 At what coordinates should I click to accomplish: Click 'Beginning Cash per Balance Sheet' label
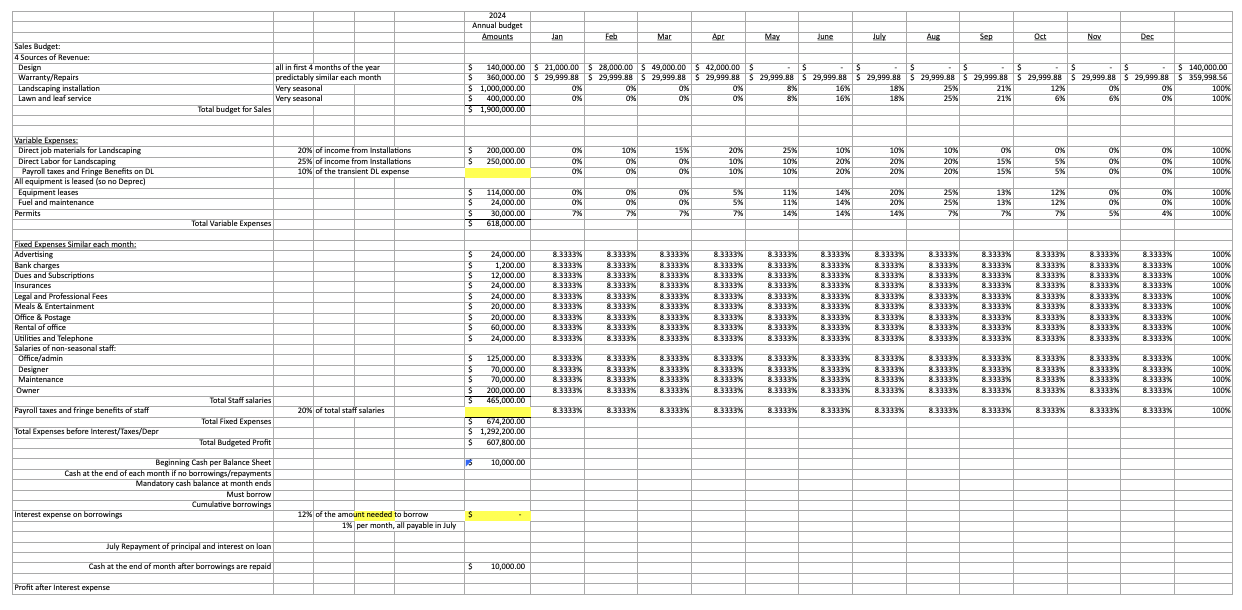click(x=213, y=463)
